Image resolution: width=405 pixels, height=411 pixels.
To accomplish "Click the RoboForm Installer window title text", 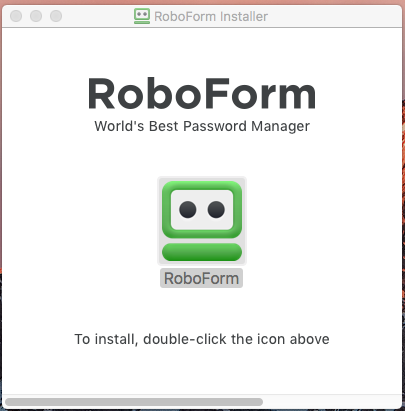I will point(211,16).
